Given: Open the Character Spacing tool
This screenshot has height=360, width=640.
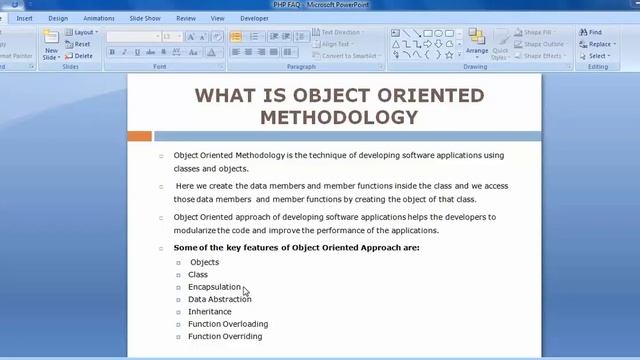Looking at the screenshot, I should click(x=176, y=52).
